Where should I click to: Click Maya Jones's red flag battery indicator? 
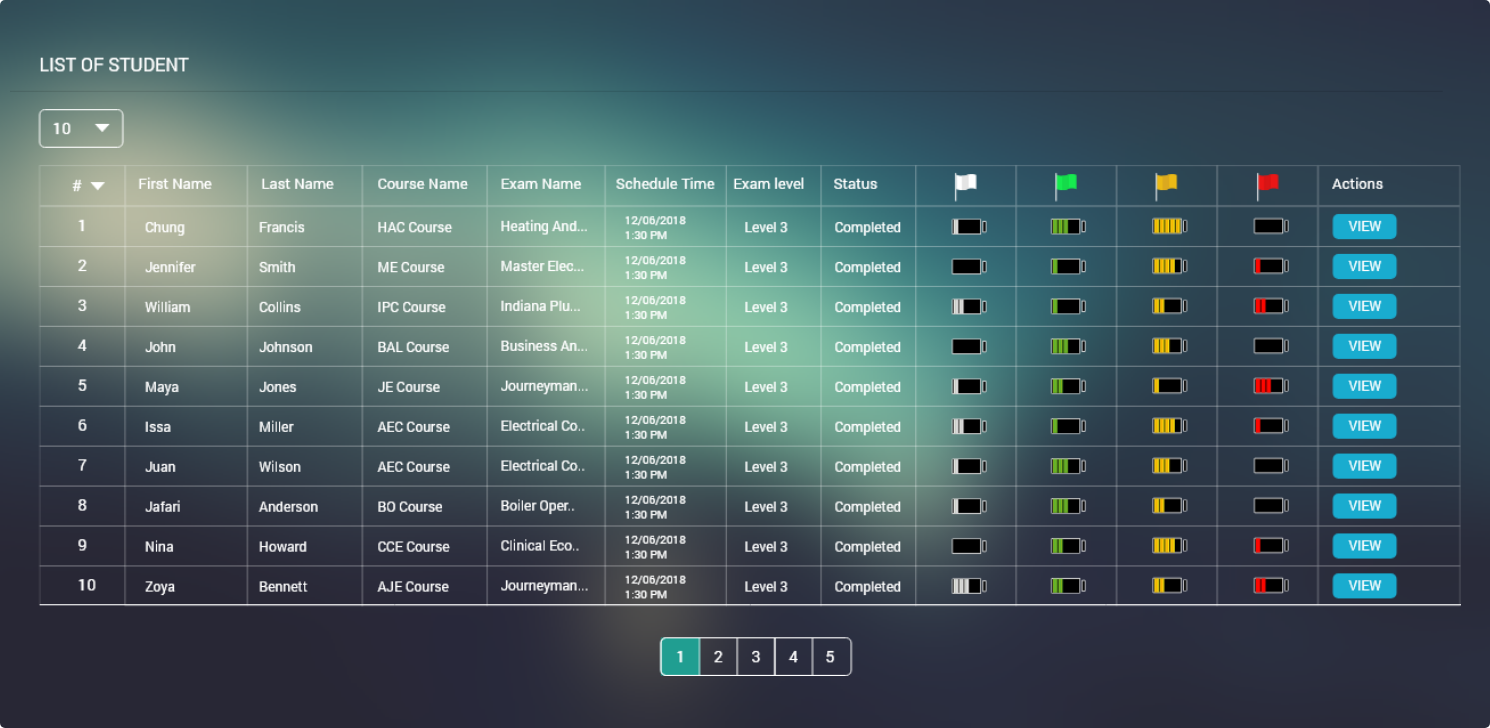coord(1270,386)
